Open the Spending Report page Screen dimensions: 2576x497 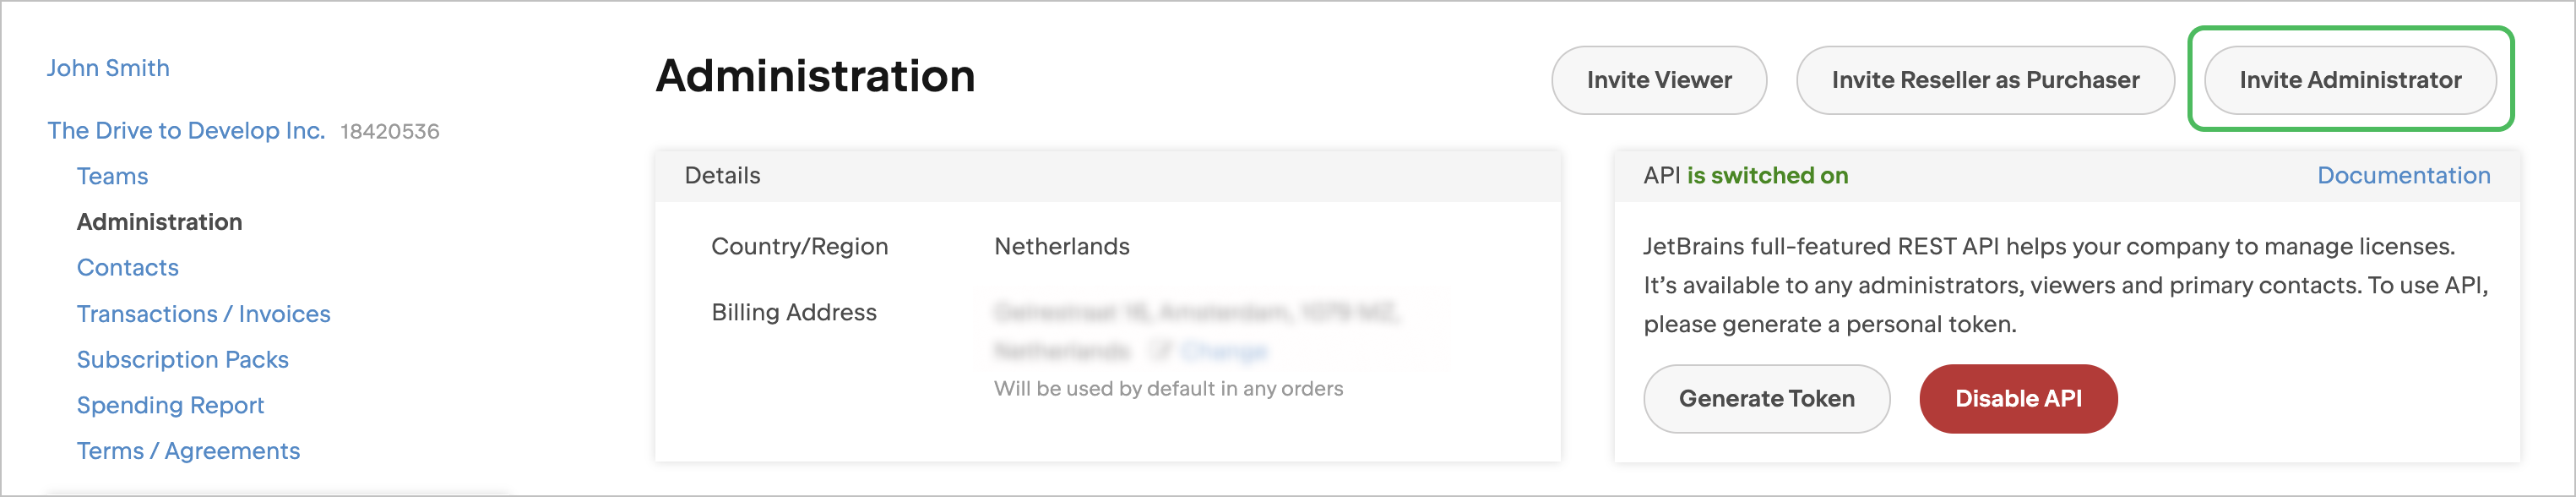coord(170,405)
